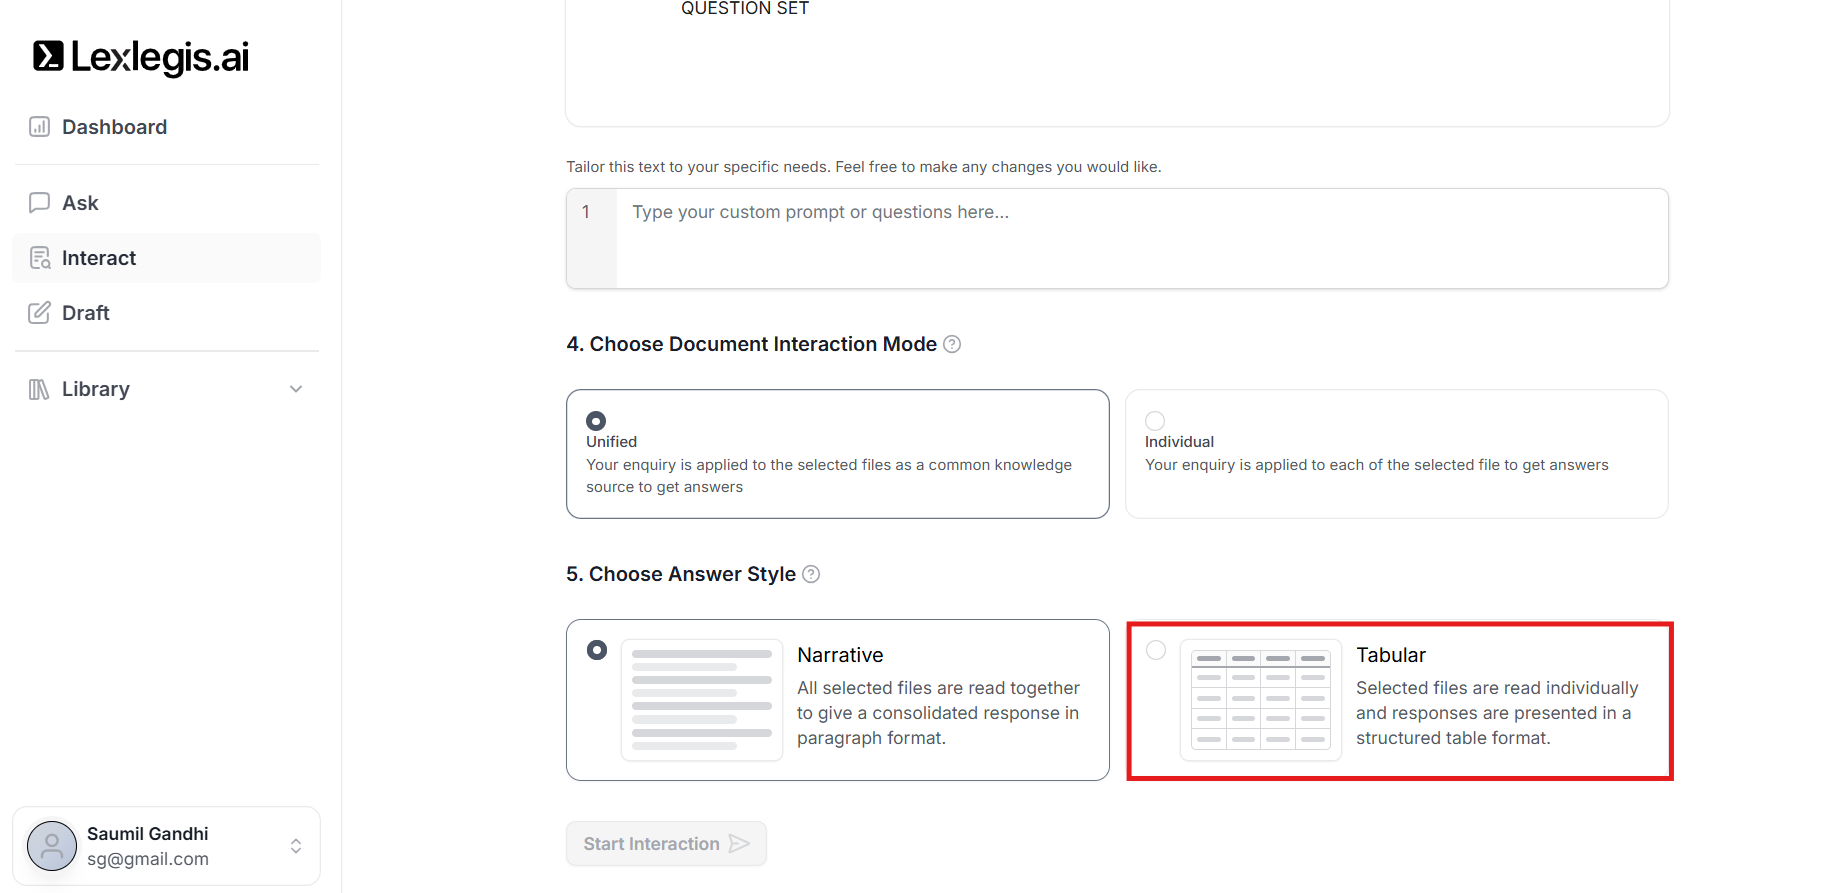Viewport: 1843px width, 893px height.
Task: Go to the Dashboard page
Action: tap(114, 127)
